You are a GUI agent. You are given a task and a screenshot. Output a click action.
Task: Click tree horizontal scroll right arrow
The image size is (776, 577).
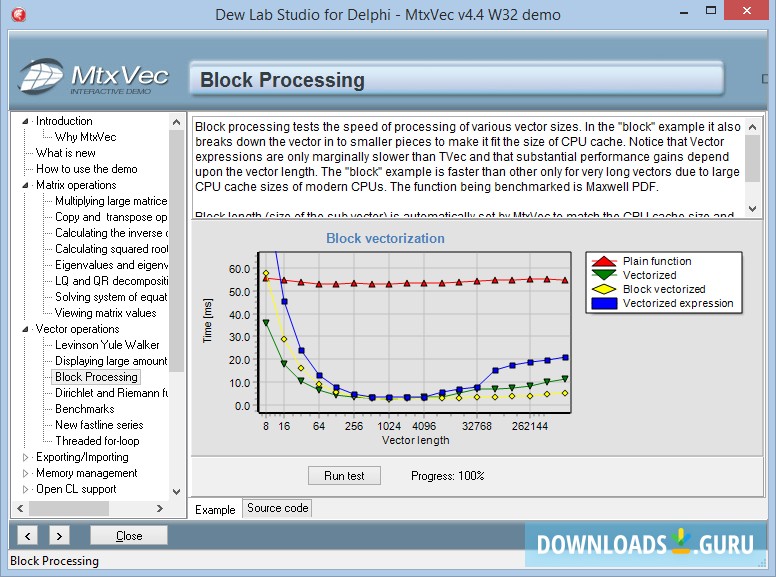coord(159,508)
